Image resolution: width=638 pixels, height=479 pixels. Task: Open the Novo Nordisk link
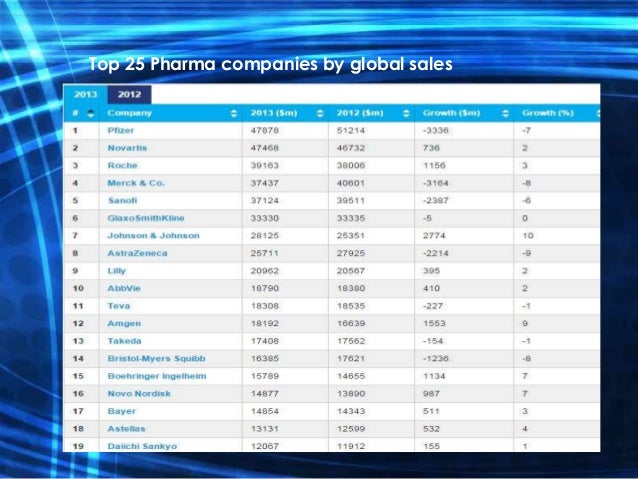[139, 394]
